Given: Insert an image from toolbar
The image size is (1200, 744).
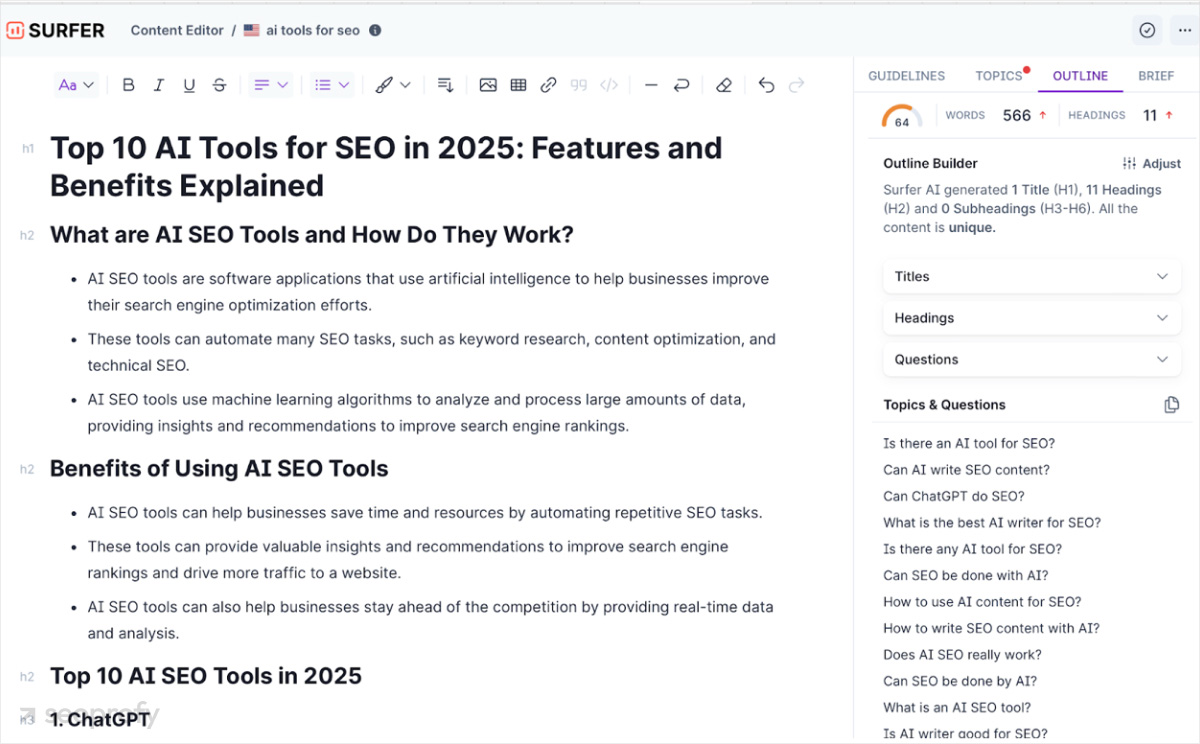Looking at the screenshot, I should (x=488, y=85).
